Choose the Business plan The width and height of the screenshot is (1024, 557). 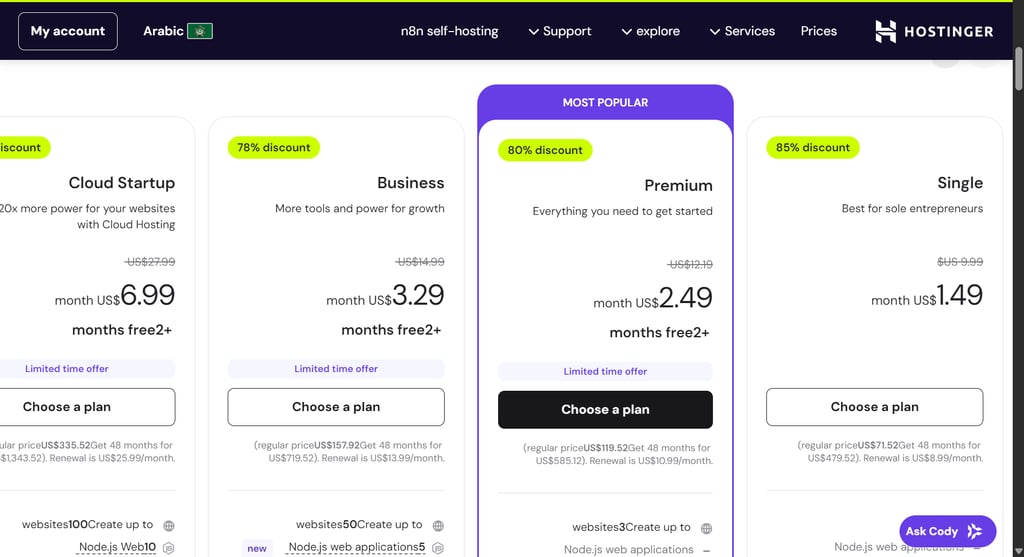coord(336,407)
